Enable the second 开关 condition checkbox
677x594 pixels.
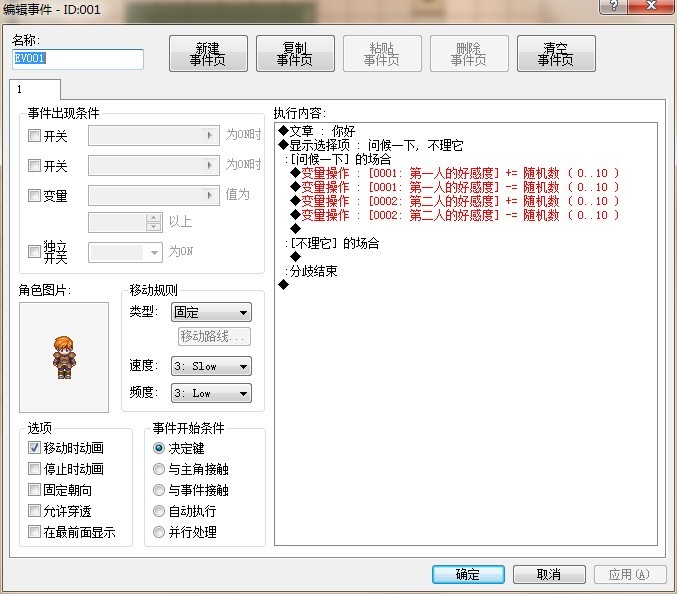34,165
